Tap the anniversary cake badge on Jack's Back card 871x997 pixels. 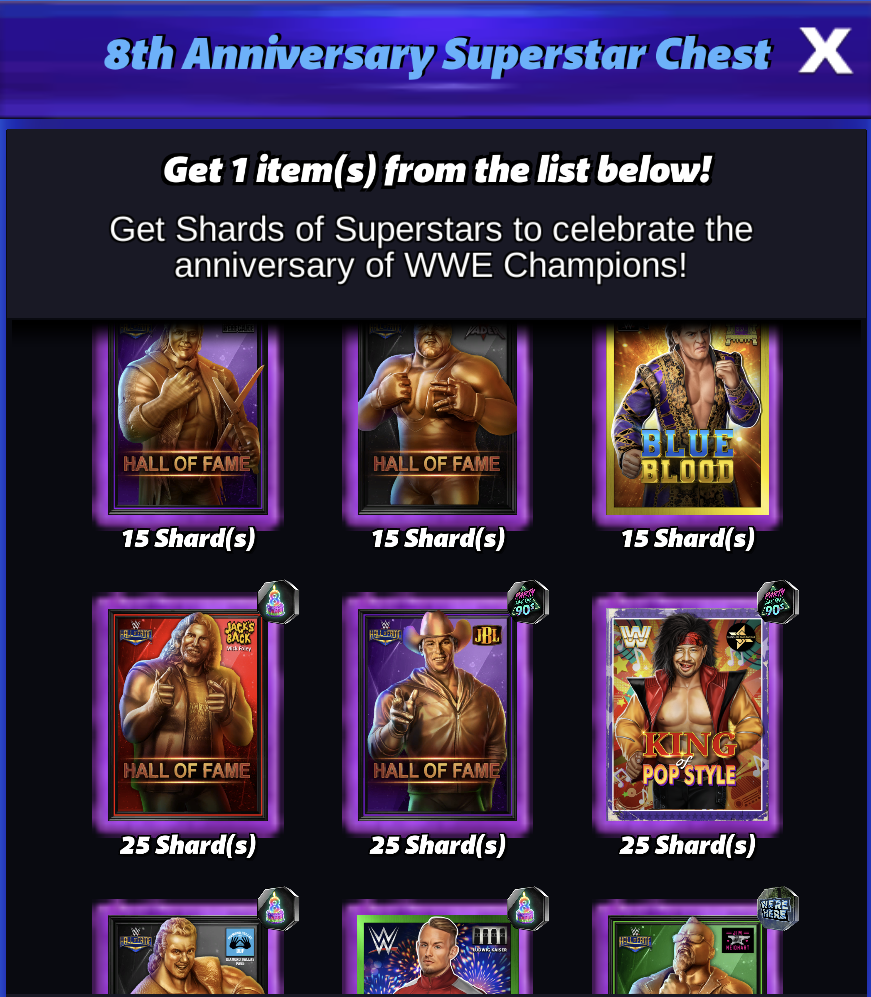(x=278, y=602)
